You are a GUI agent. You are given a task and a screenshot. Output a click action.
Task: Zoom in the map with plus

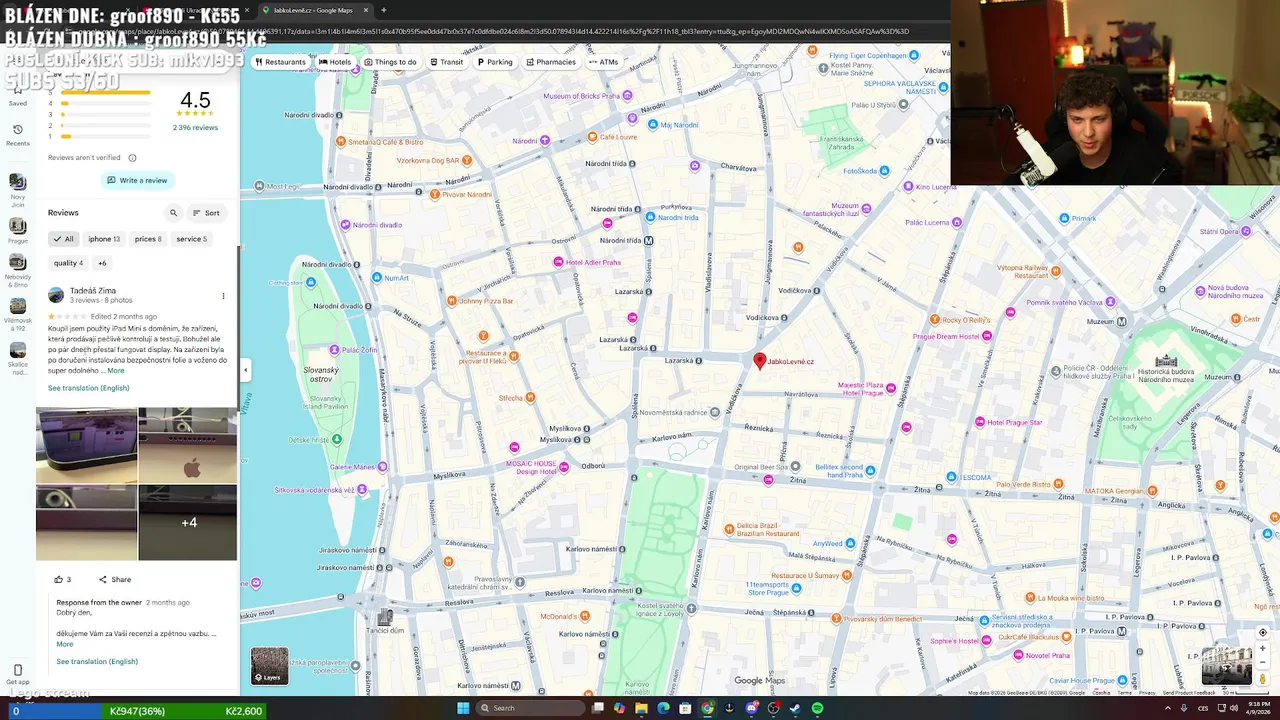(1263, 648)
